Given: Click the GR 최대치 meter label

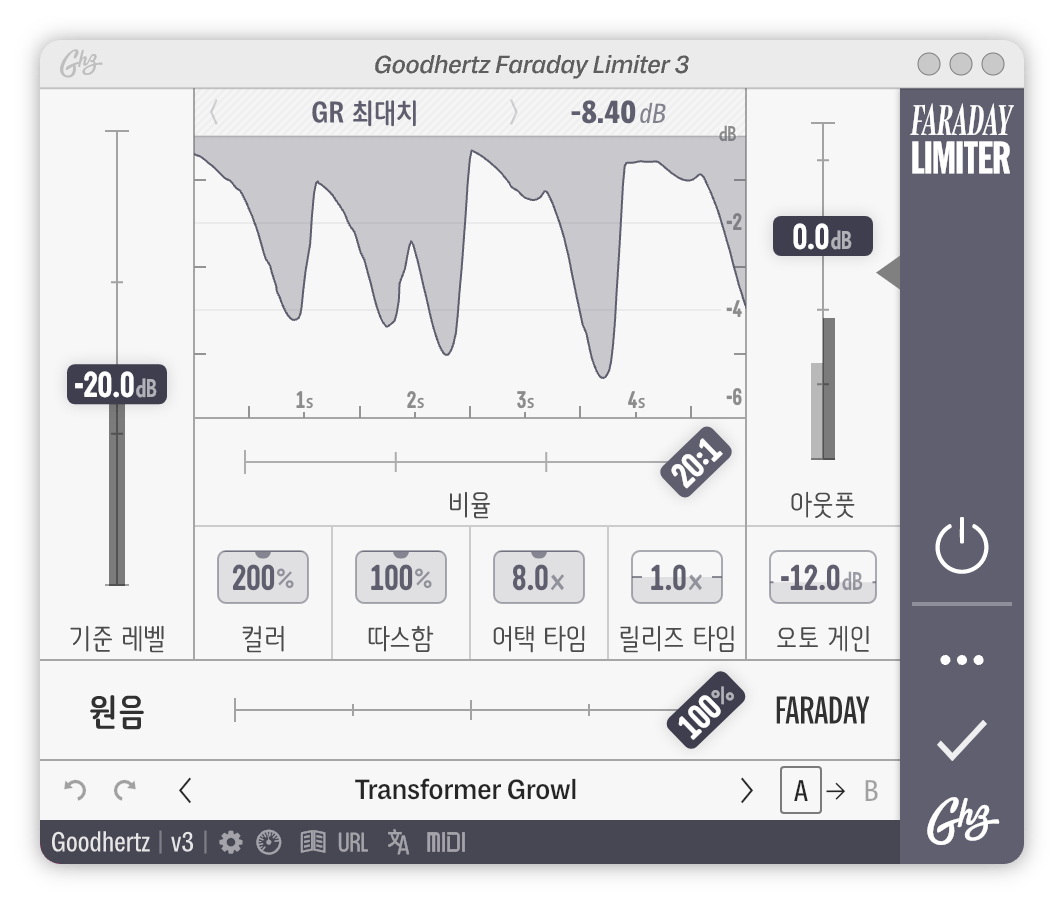Looking at the screenshot, I should click(x=364, y=113).
